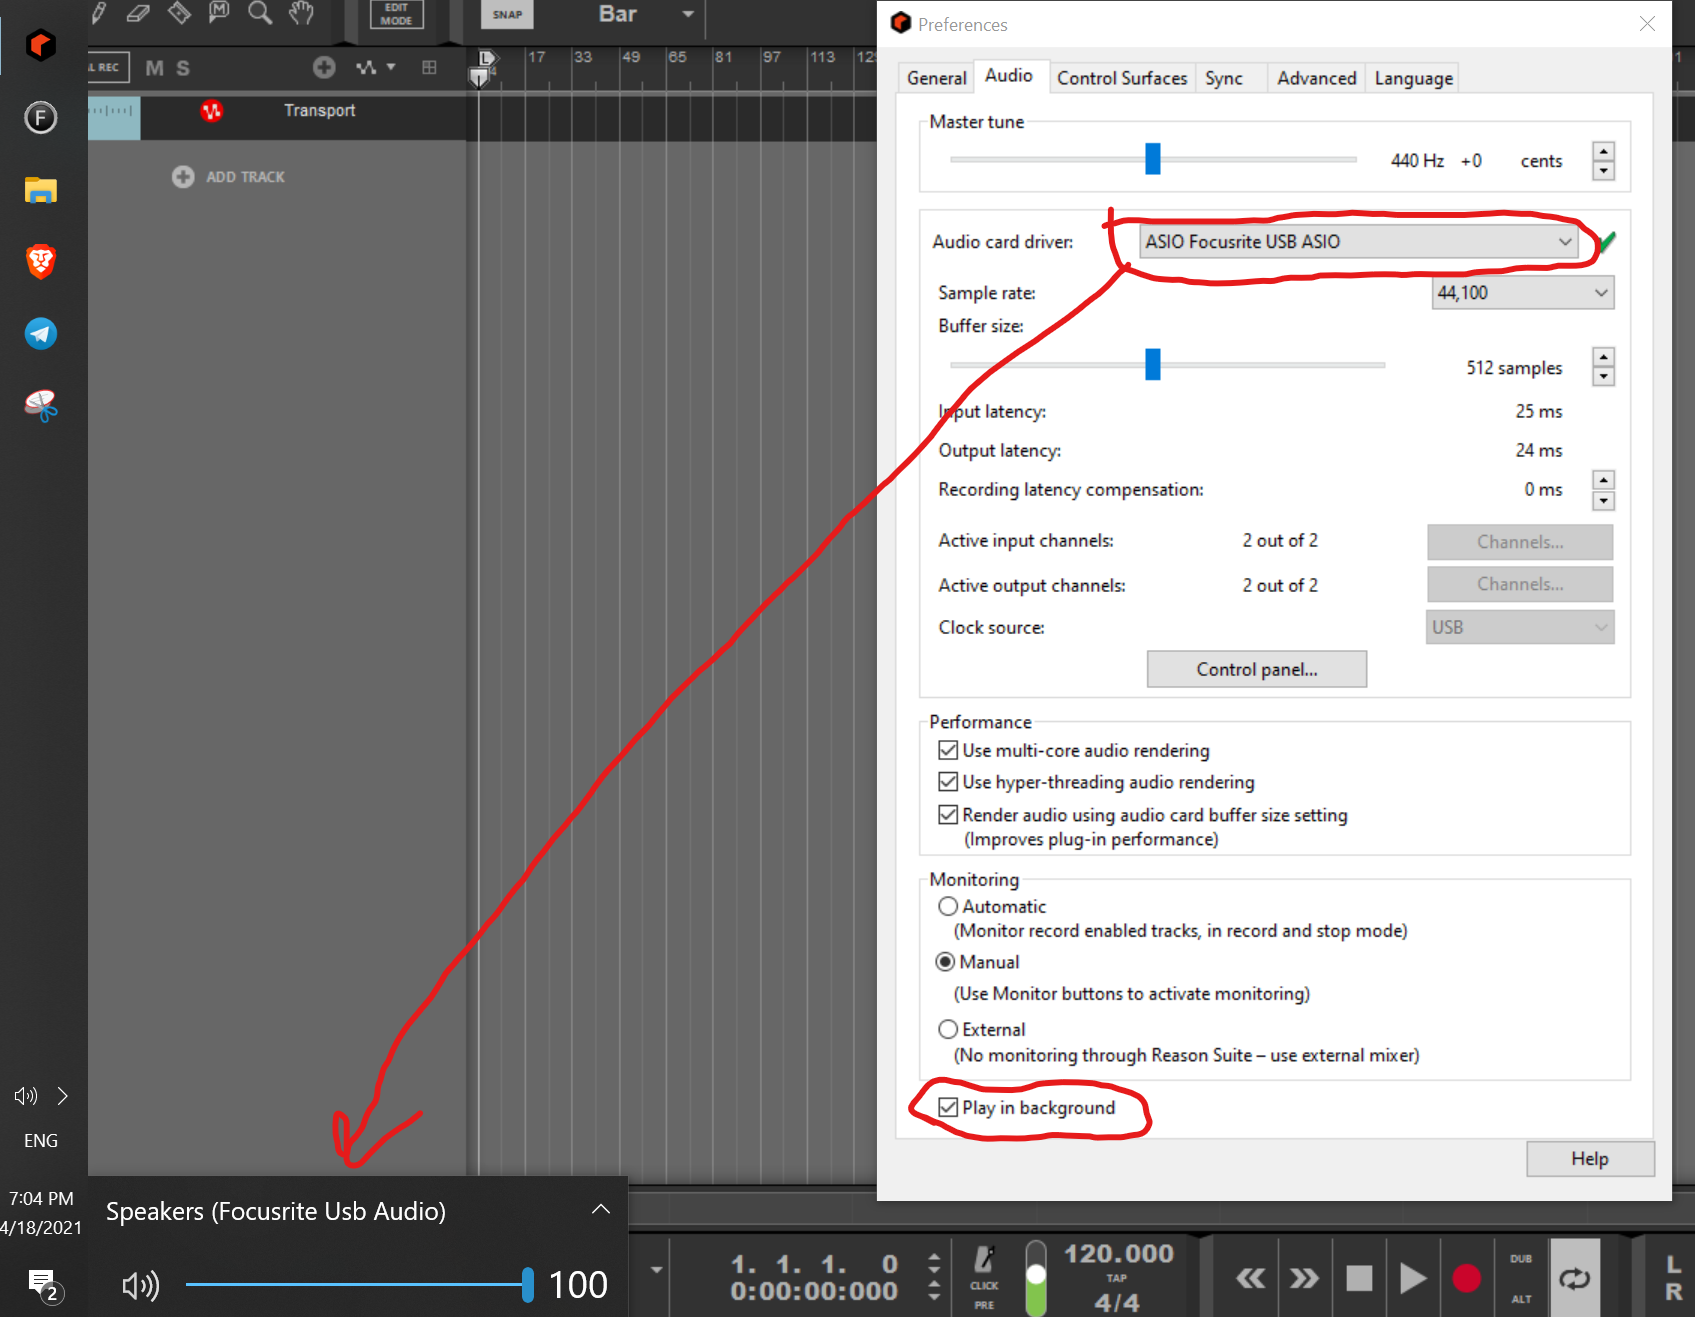Image resolution: width=1695 pixels, height=1317 pixels.
Task: Toggle Use hyper-threading audio rendering checkbox
Action: pos(948,782)
